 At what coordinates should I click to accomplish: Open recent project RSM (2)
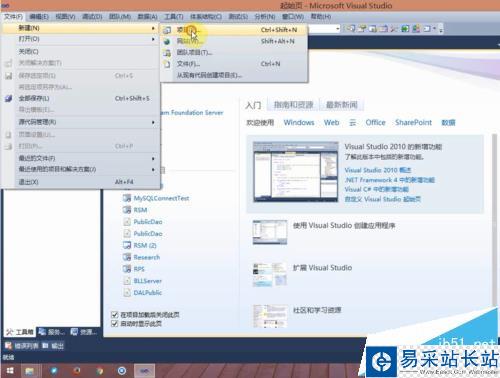pyautogui.click(x=145, y=246)
